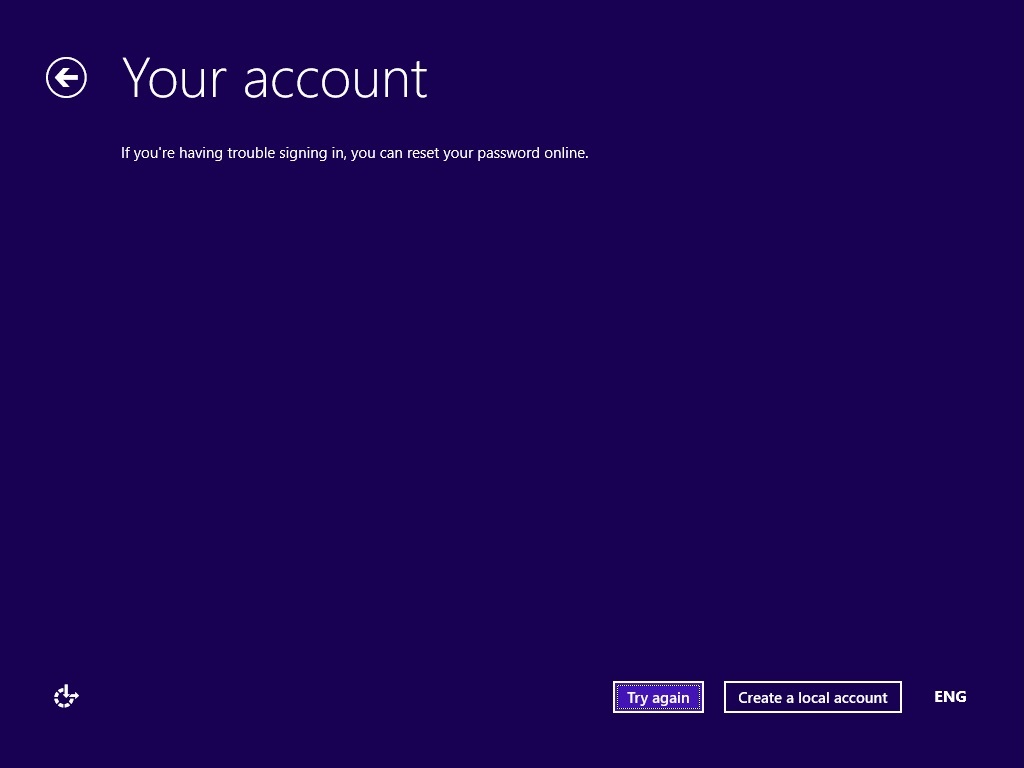
Task: Go back using the circled arrow
Action: coord(66,78)
